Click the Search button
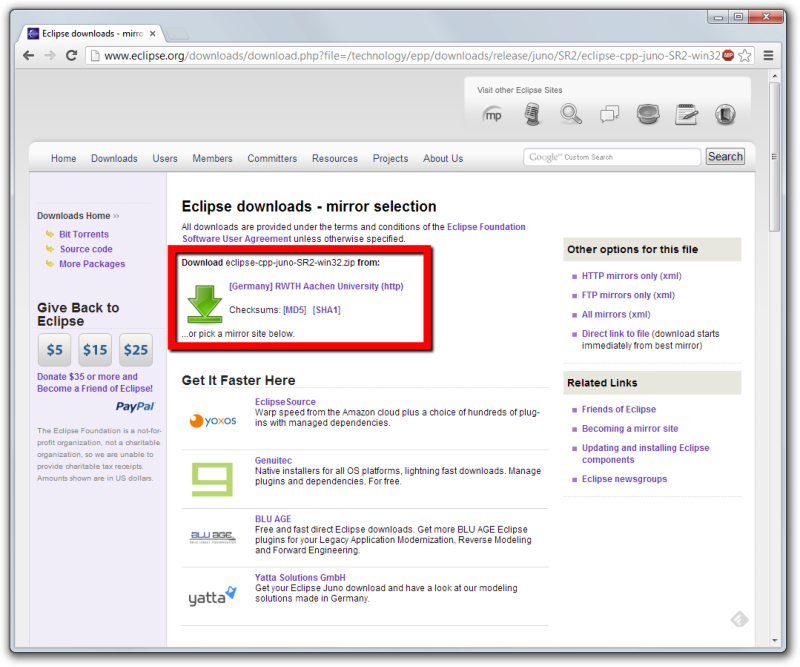The image size is (800, 667). point(725,157)
